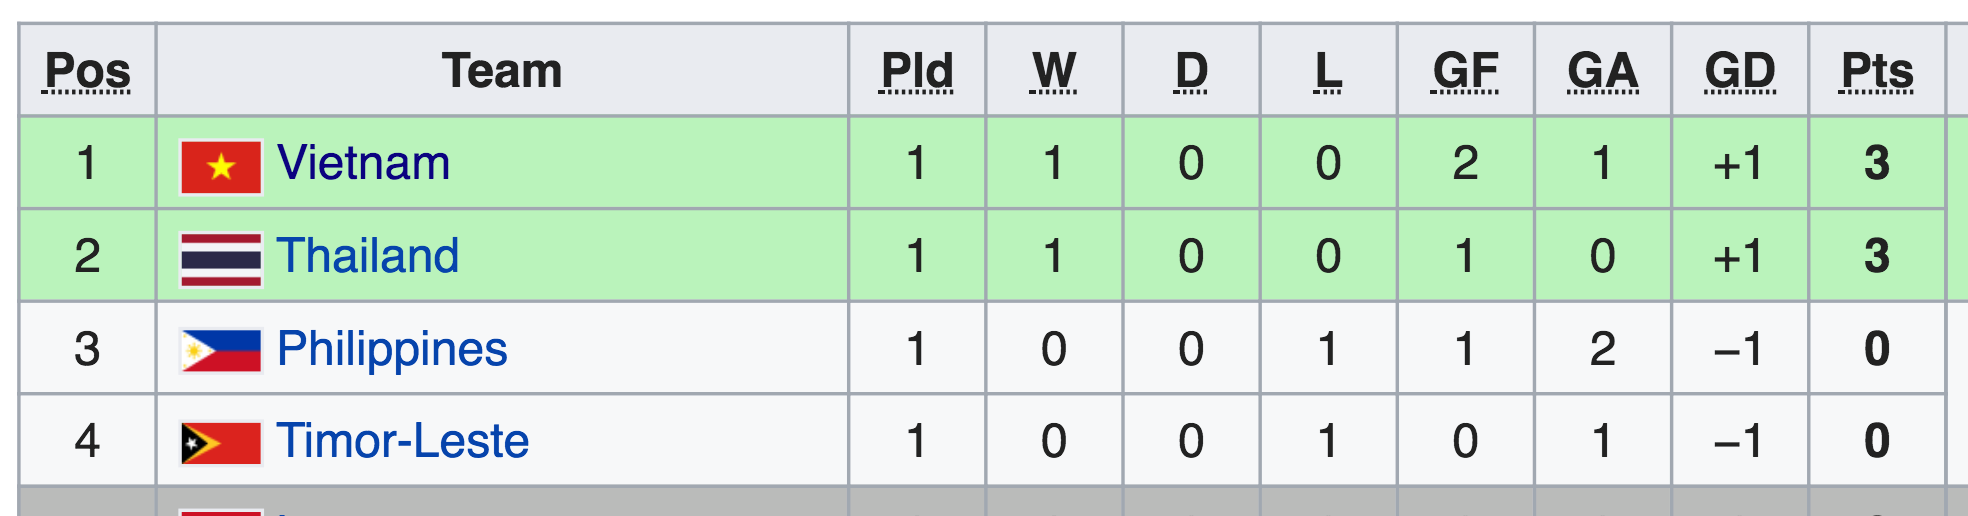Click the Thailand flag icon
Viewport: 1968px width, 516px height.
click(x=221, y=260)
